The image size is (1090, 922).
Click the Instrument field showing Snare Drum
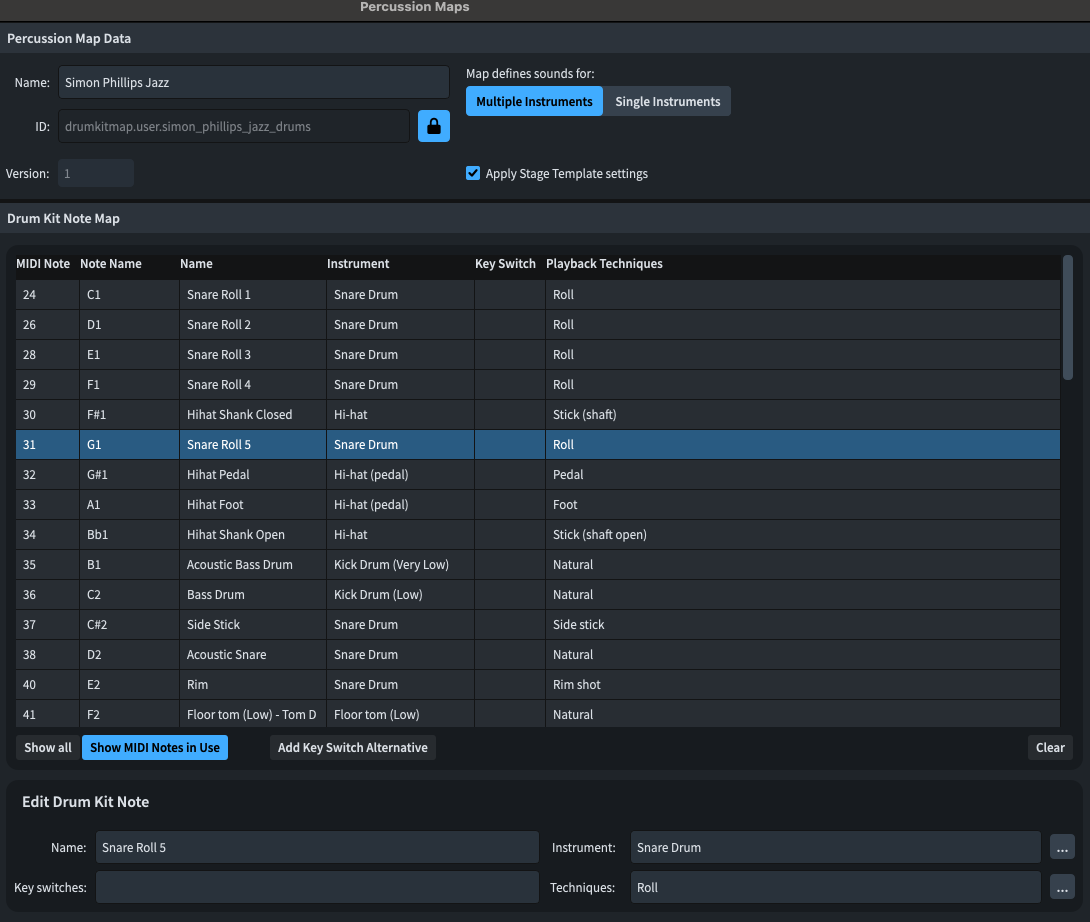pos(836,847)
